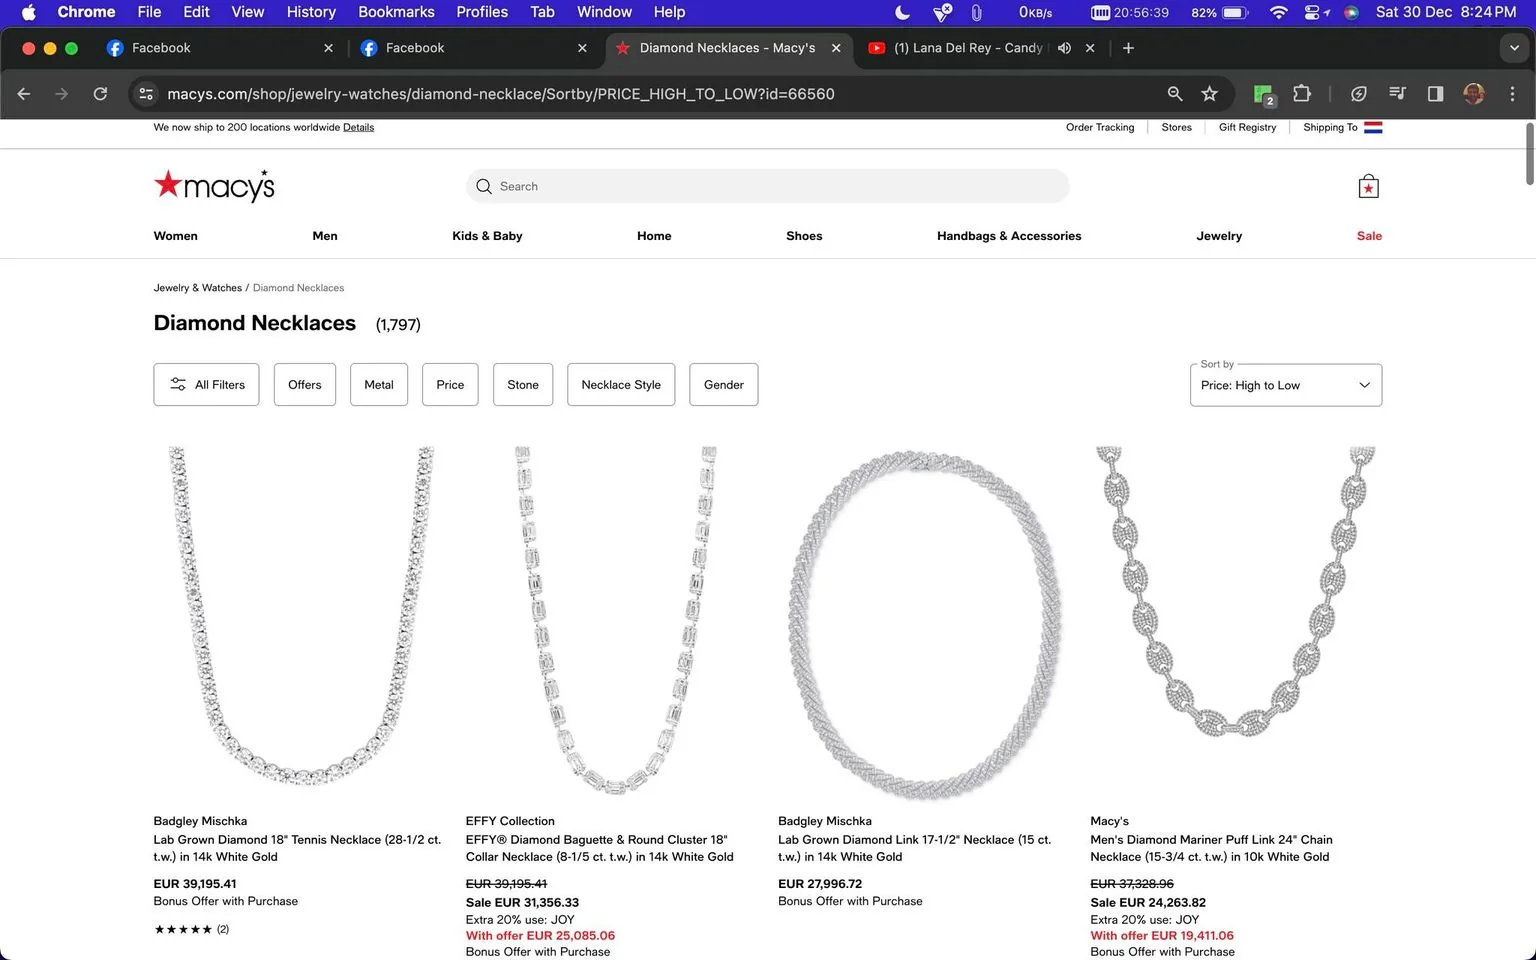Toggle the Do Not Disturb moon icon
Viewport: 1536px width, 960px height.
902,12
